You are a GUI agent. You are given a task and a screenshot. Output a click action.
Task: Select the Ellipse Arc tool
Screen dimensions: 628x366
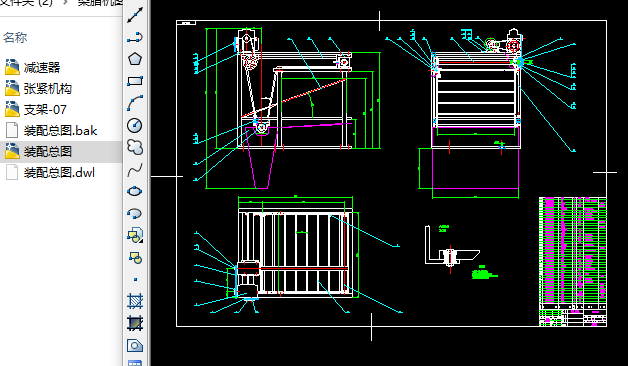[x=135, y=213]
